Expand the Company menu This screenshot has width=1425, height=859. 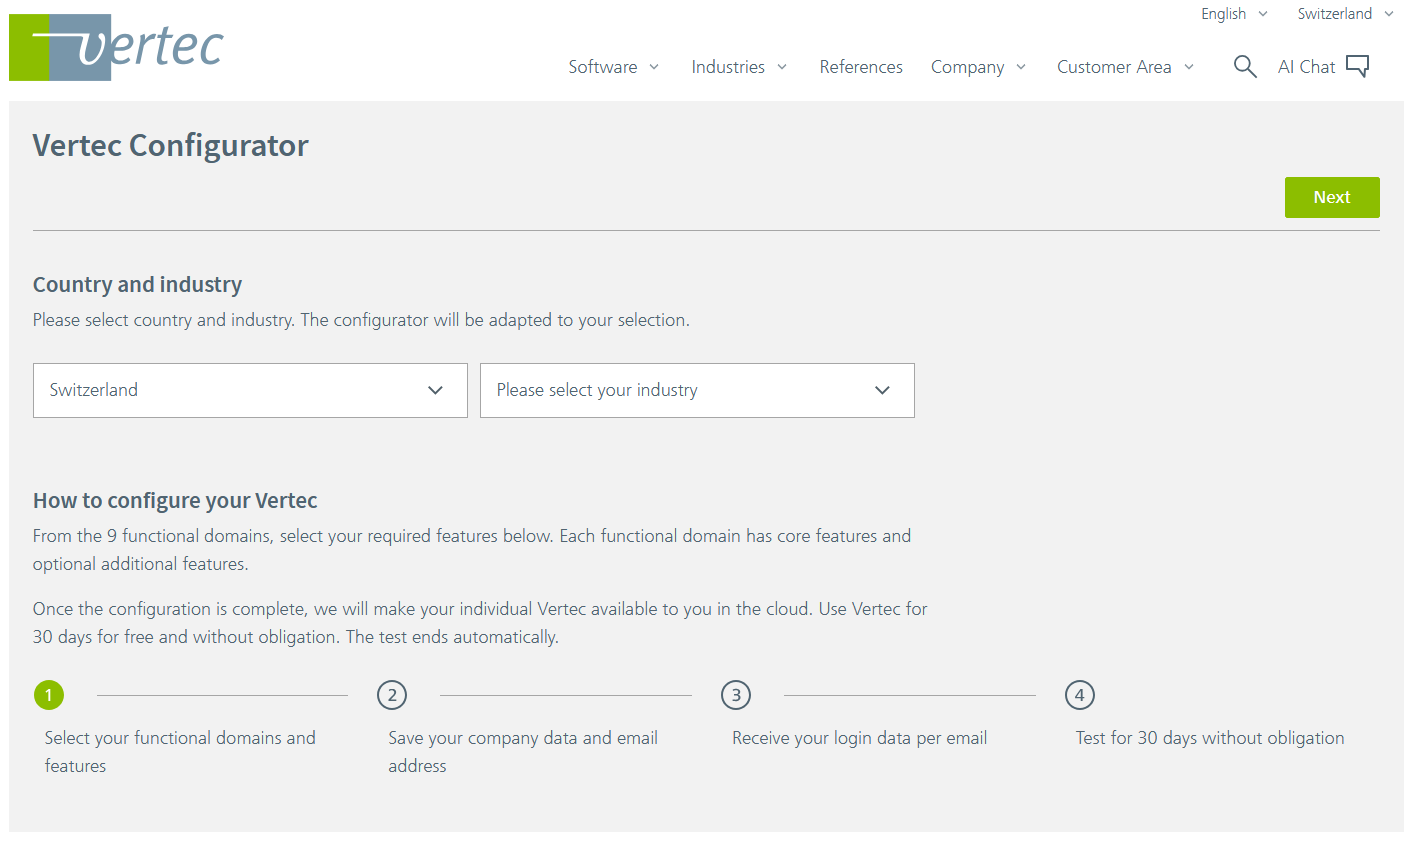978,67
